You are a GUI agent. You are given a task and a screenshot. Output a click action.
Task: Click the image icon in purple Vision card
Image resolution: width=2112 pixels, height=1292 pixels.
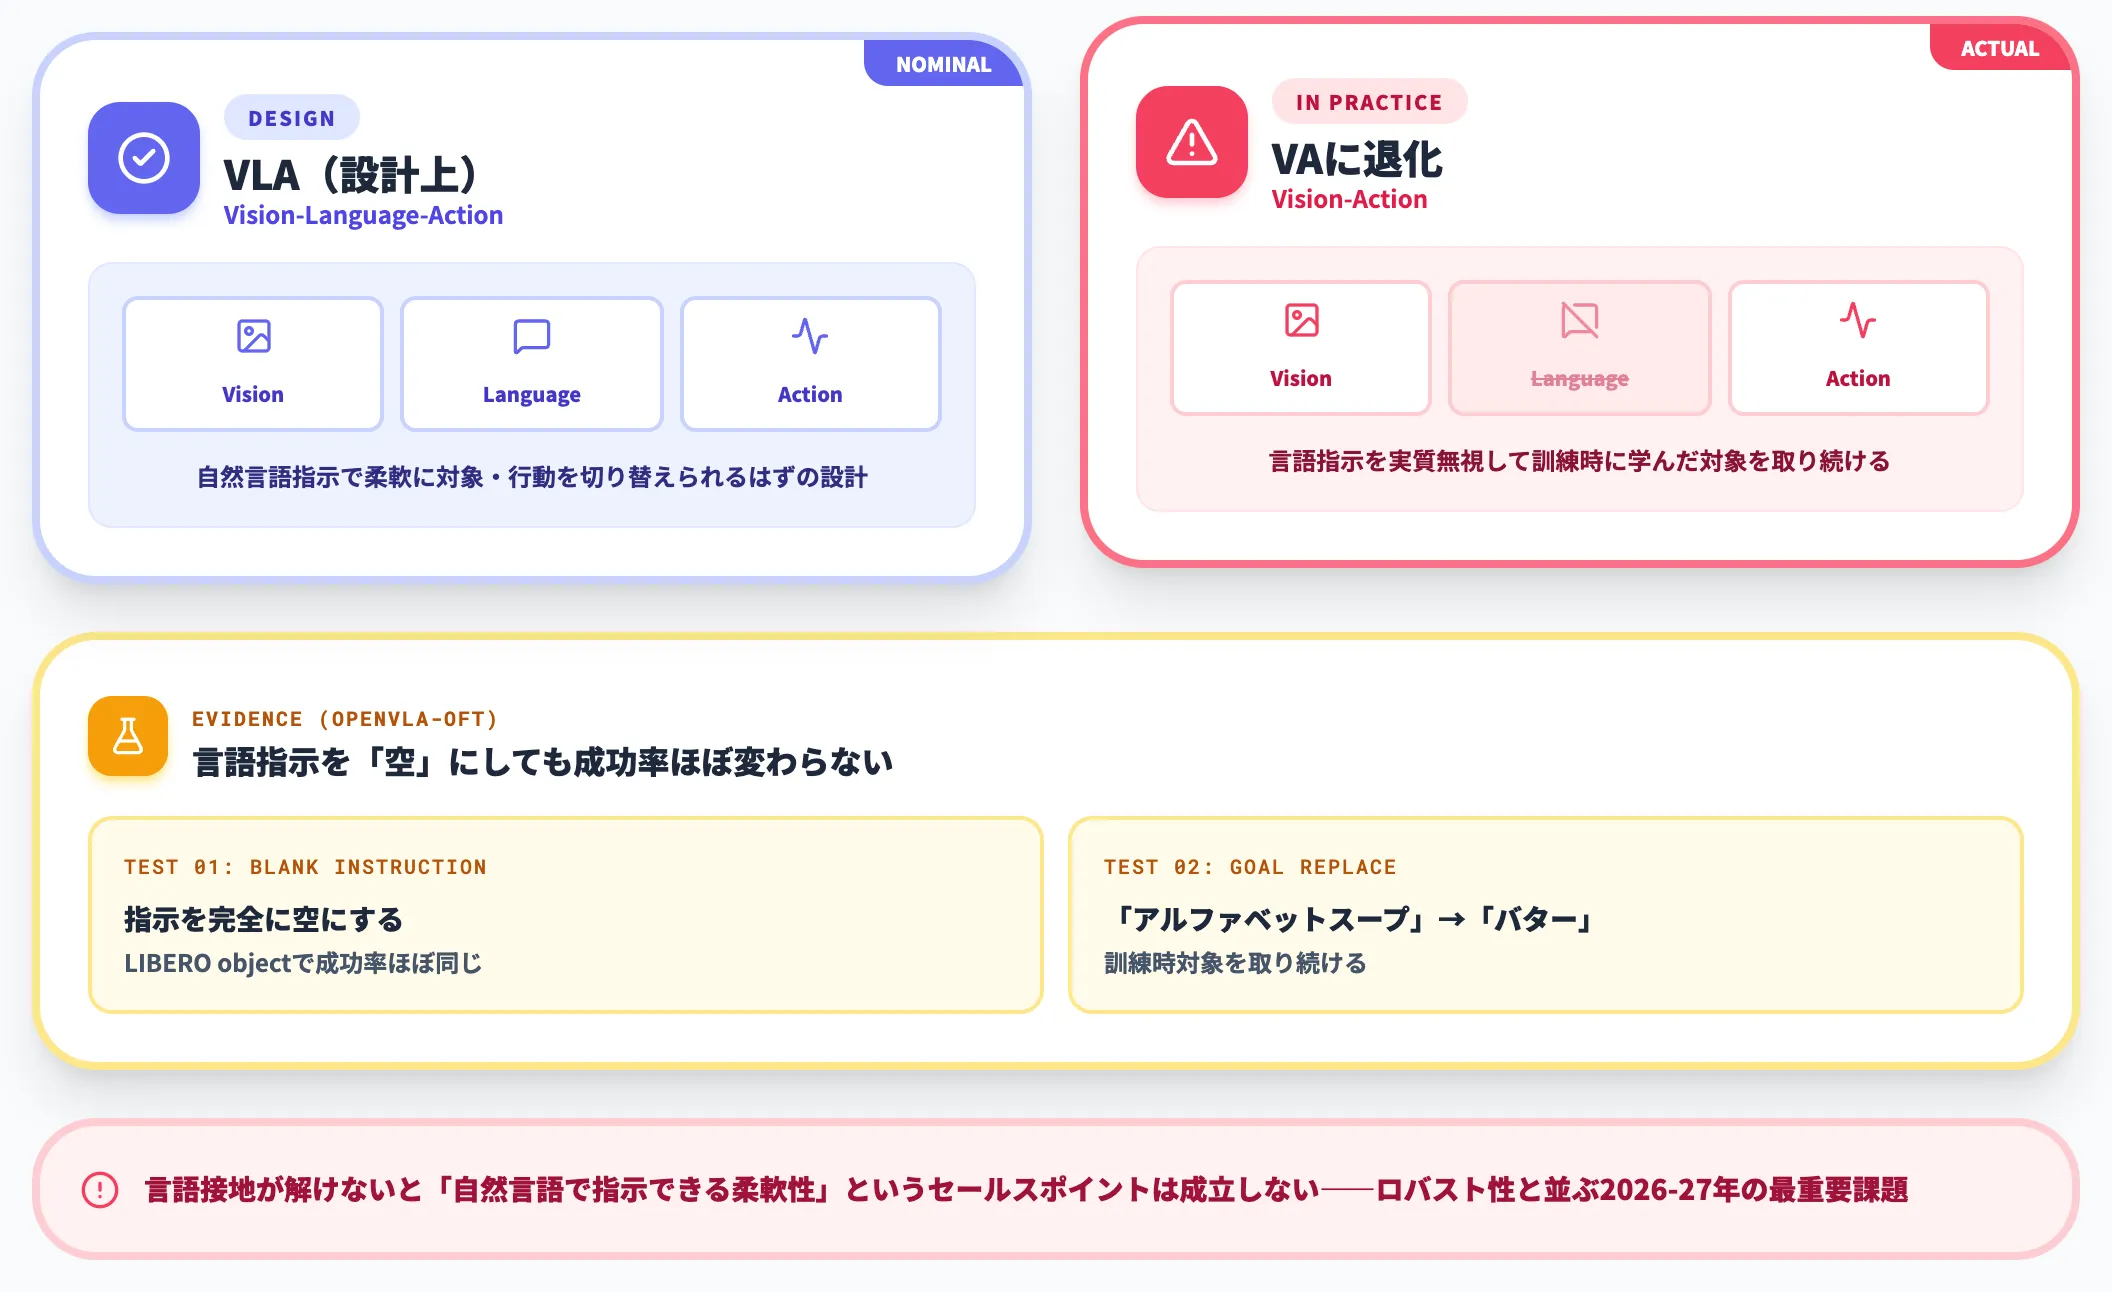[253, 336]
